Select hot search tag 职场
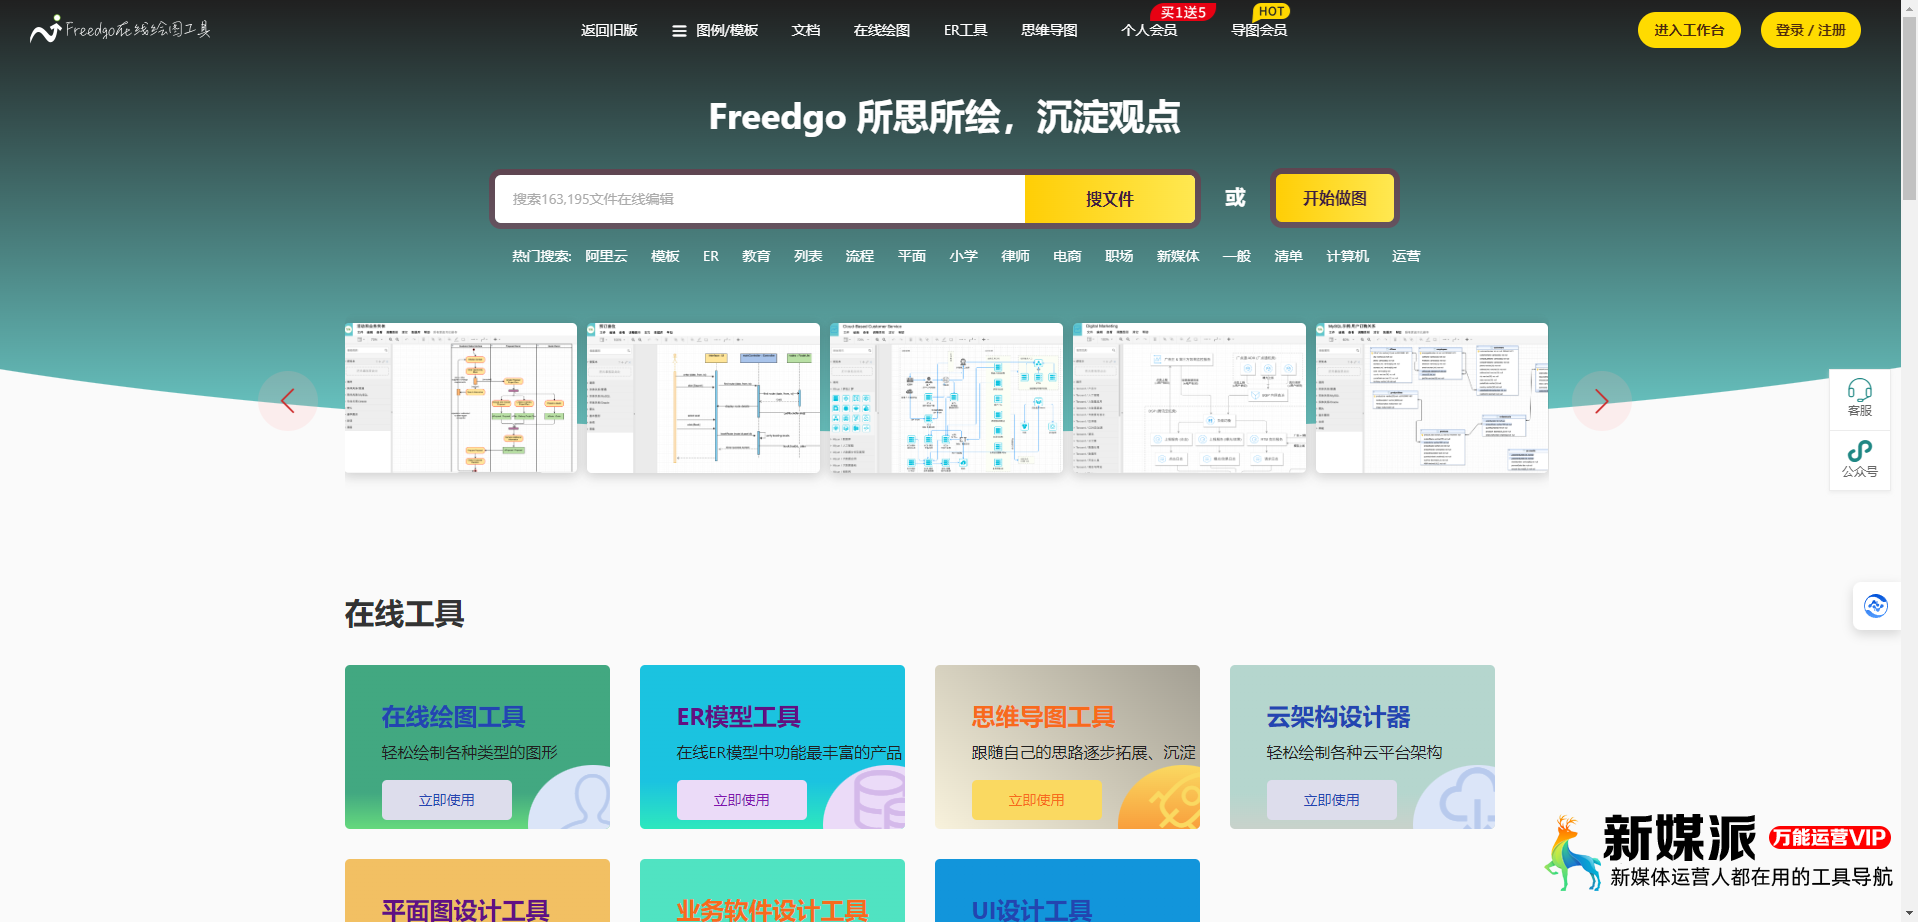 coord(1119,256)
